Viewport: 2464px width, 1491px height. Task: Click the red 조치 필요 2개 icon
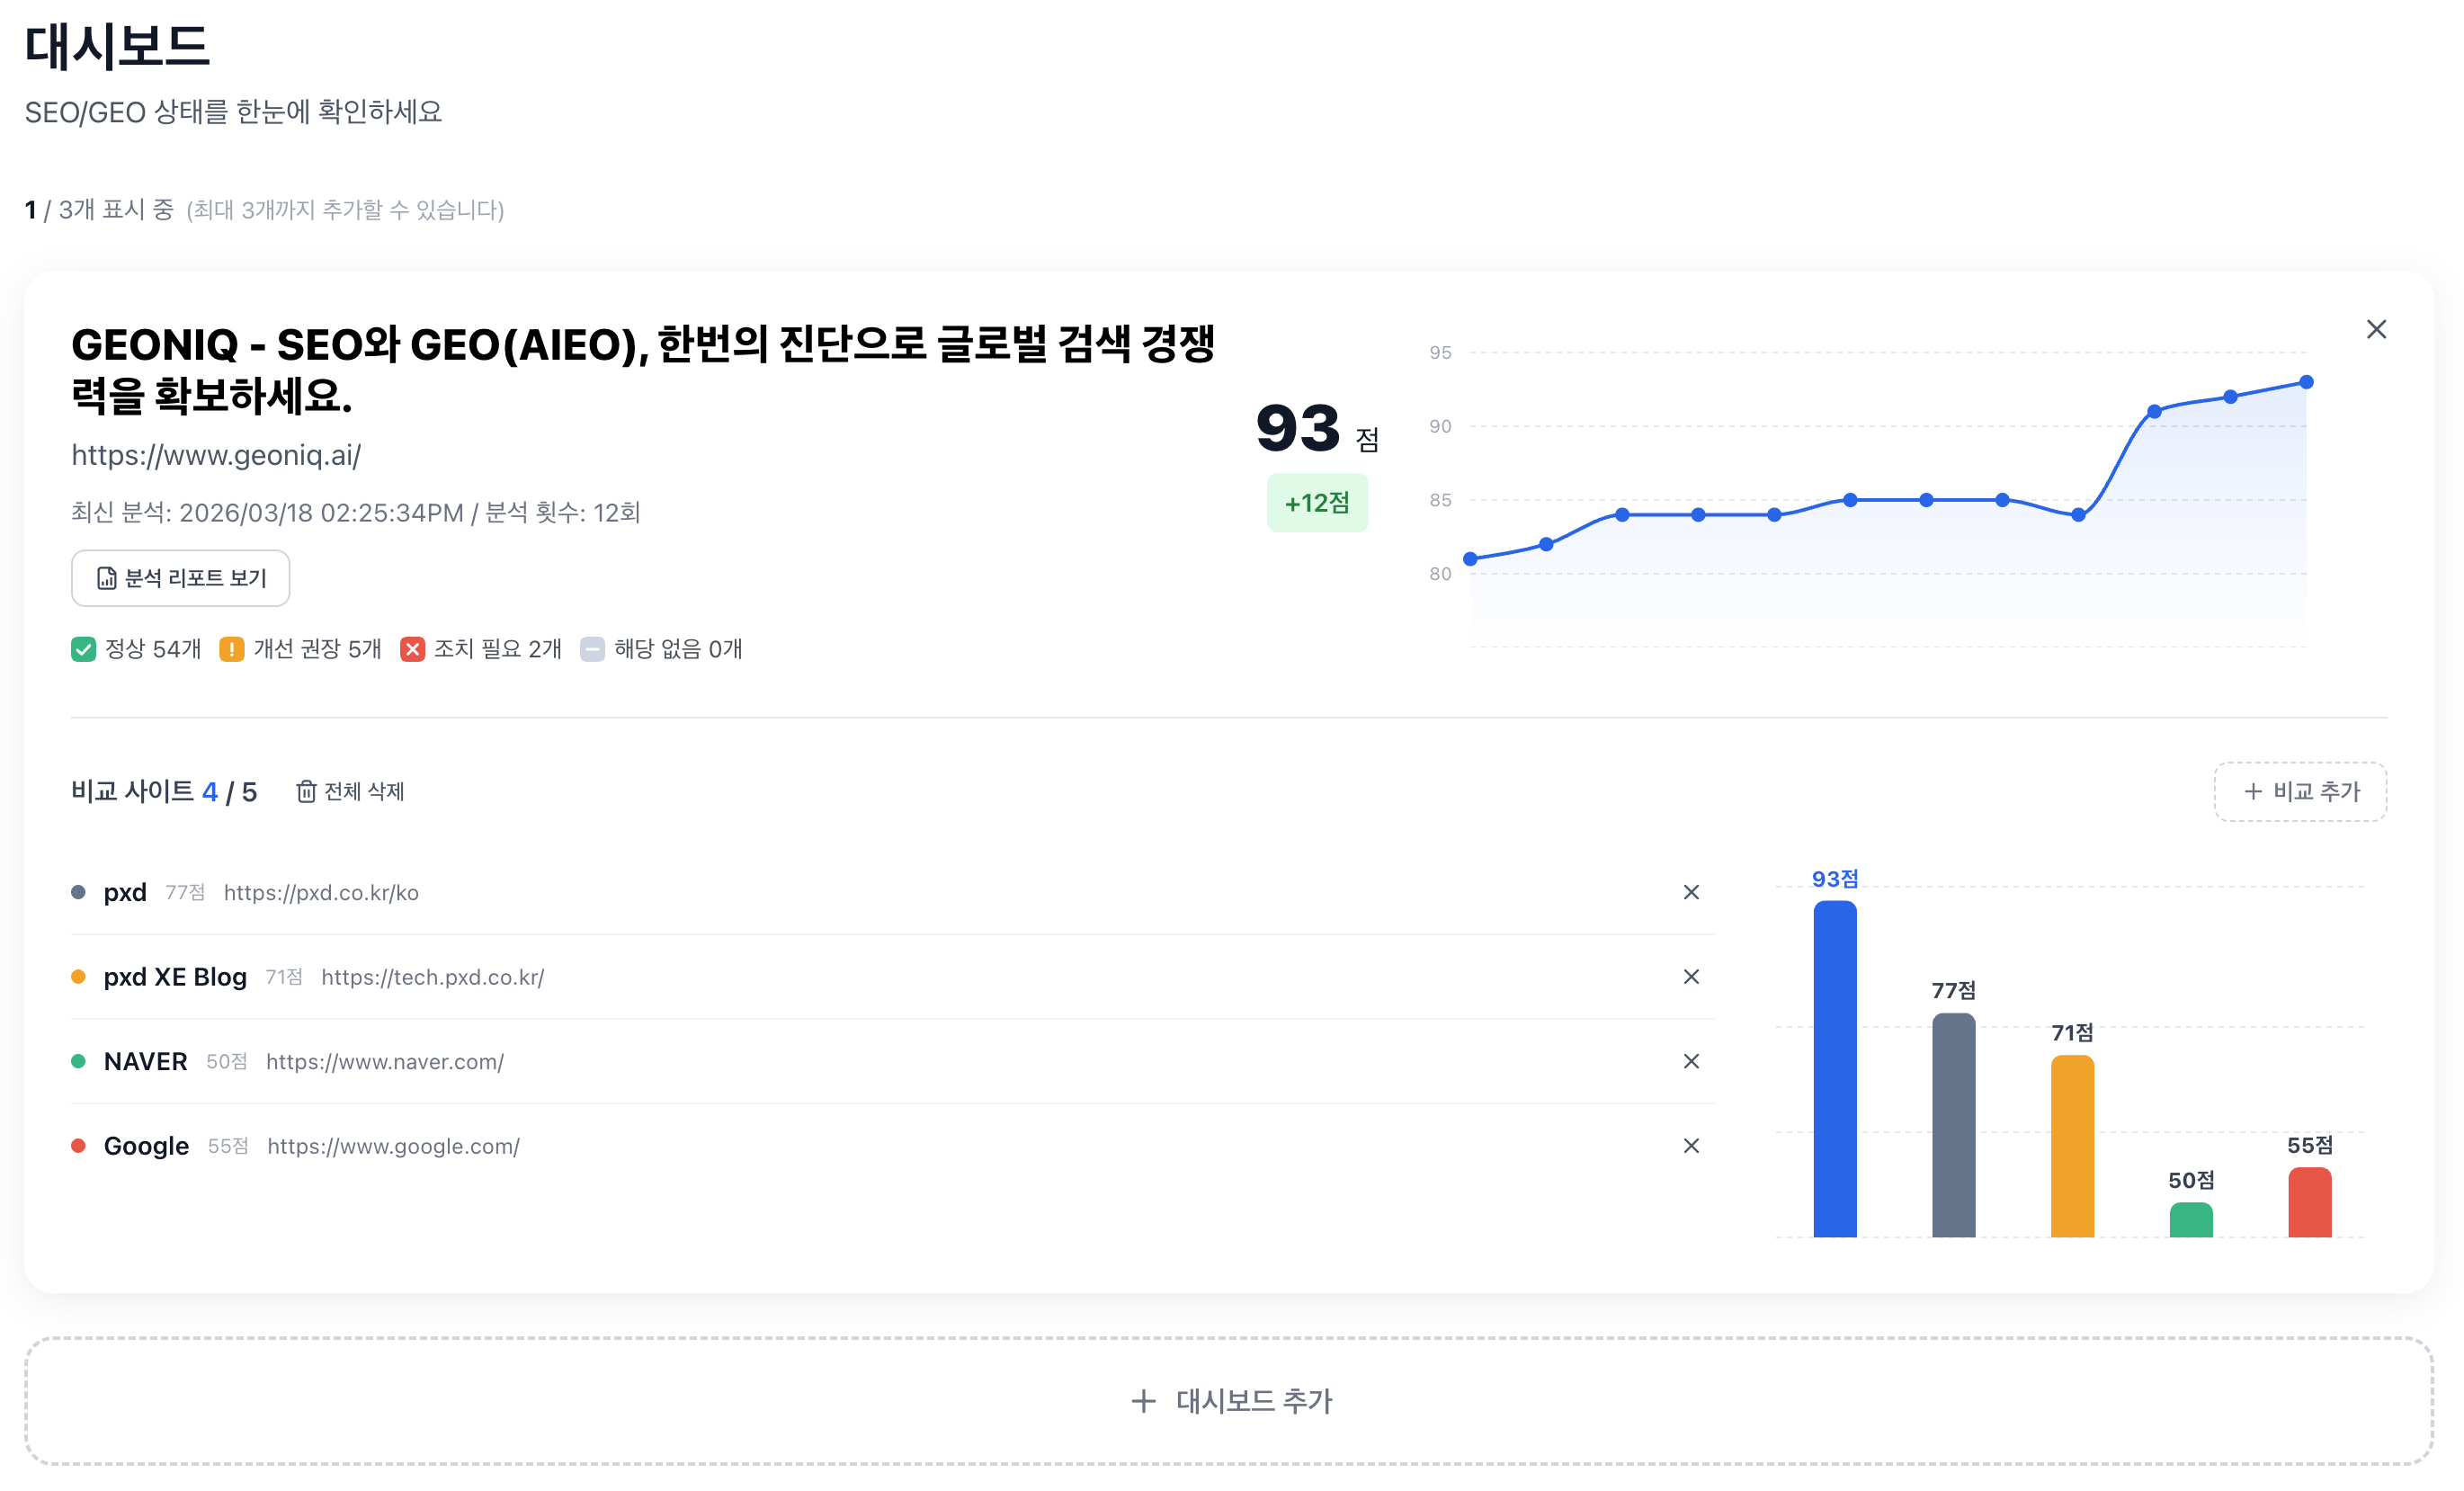point(412,649)
